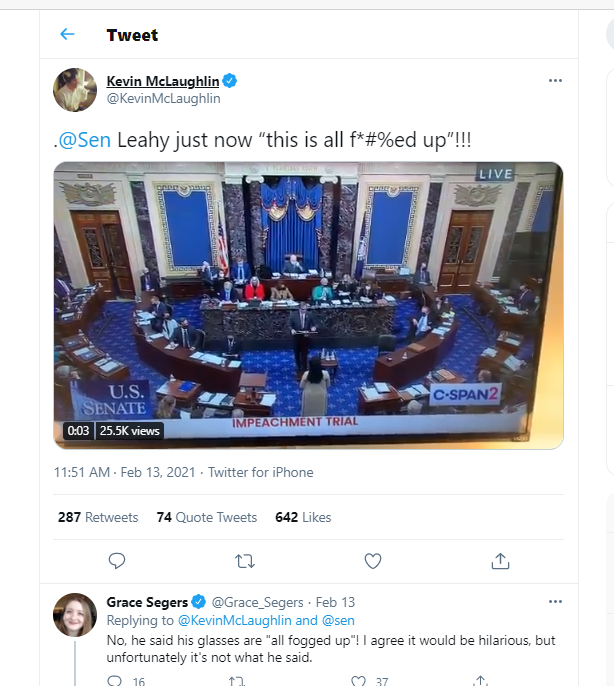The image size is (614, 686).
Task: Like Grace Segers' reply with the heart icon
Action: (358, 680)
